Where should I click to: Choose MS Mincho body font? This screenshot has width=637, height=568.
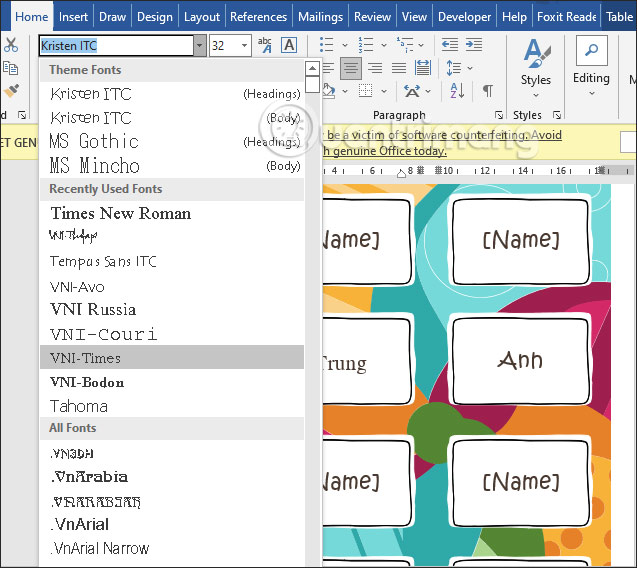pyautogui.click(x=172, y=165)
